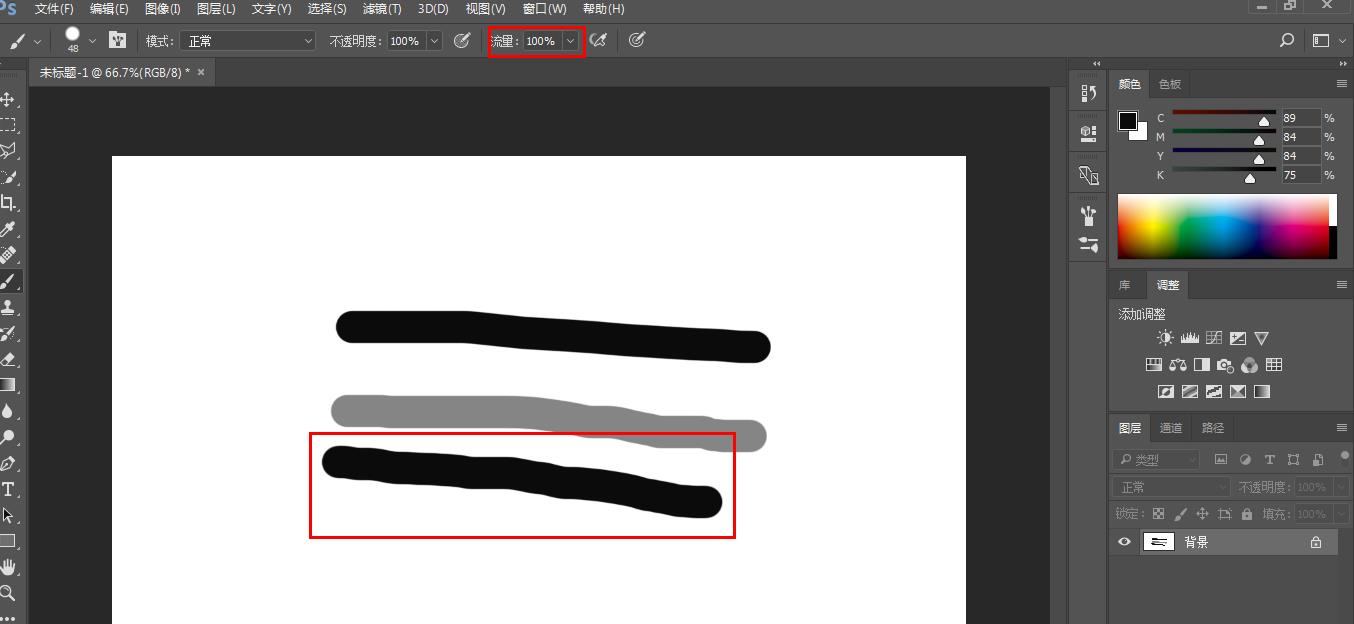Open the layer 类型 filter dropdown
The height and width of the screenshot is (624, 1354).
click(x=1156, y=460)
